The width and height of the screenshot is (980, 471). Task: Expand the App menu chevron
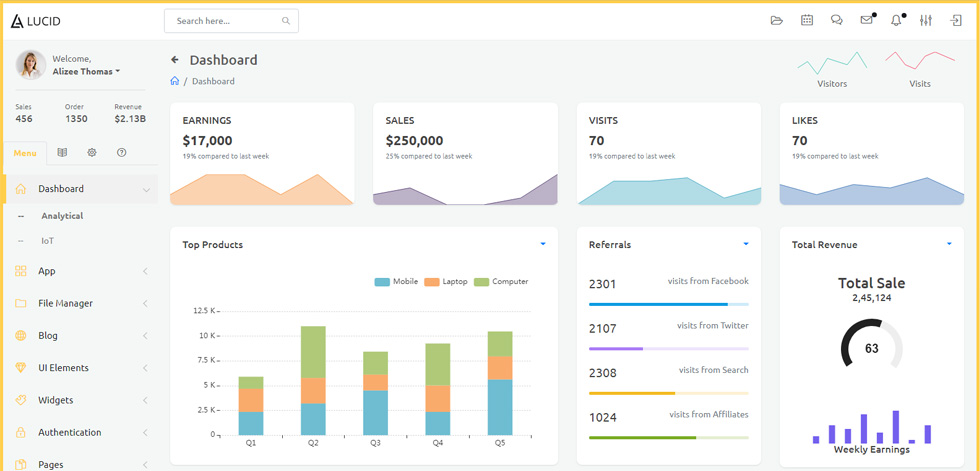coord(145,271)
